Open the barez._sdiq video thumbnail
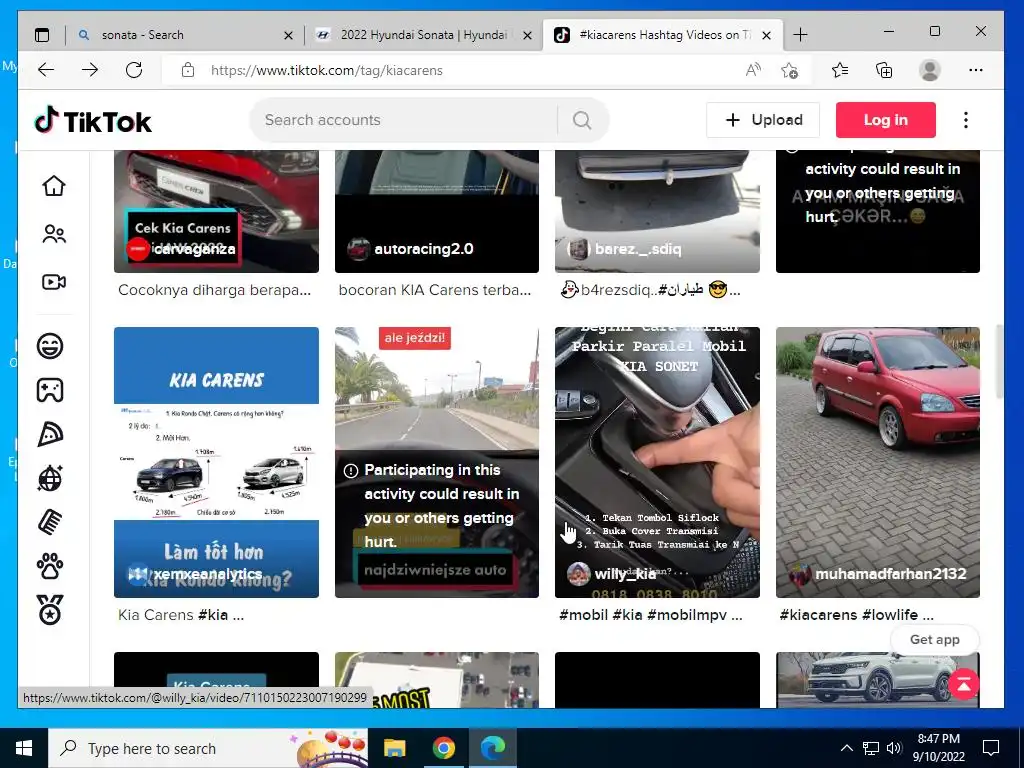Viewport: 1024px width, 768px height. 657,211
